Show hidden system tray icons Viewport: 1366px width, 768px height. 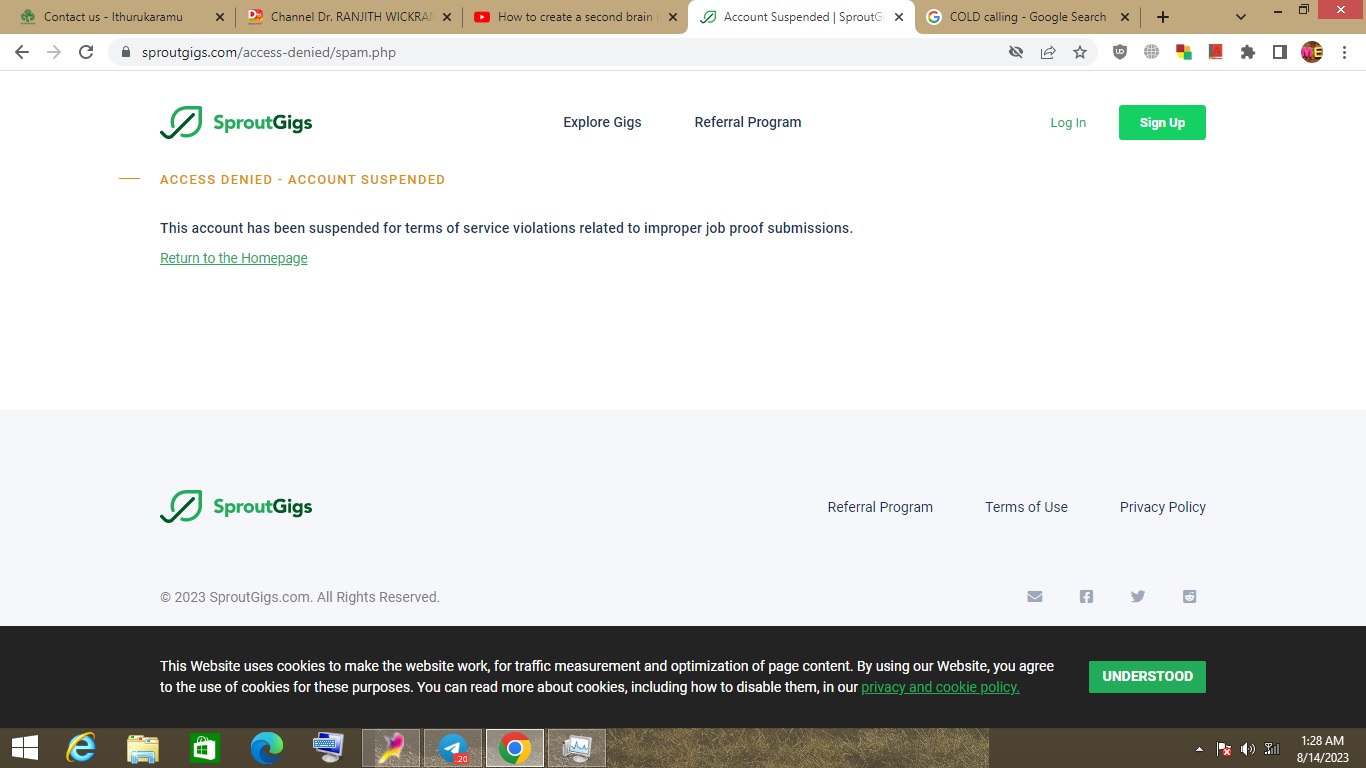pyautogui.click(x=1199, y=749)
